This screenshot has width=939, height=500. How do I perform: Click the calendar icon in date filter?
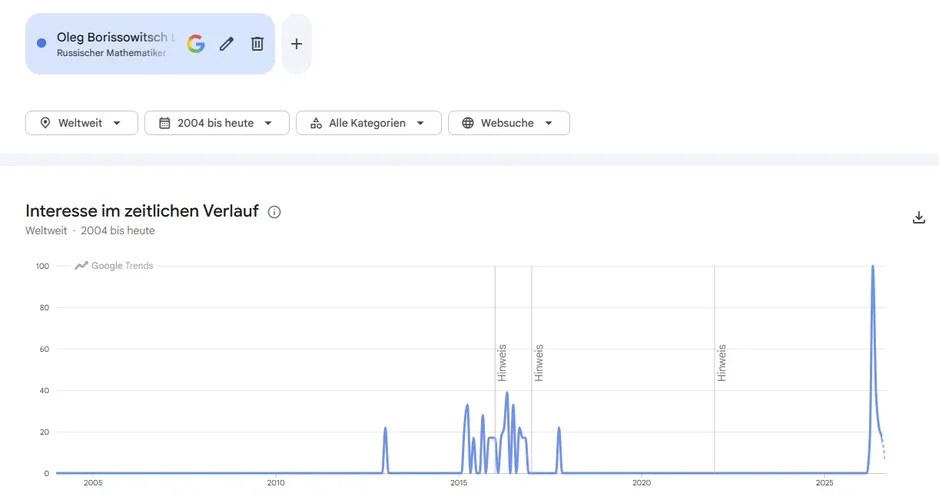(164, 123)
